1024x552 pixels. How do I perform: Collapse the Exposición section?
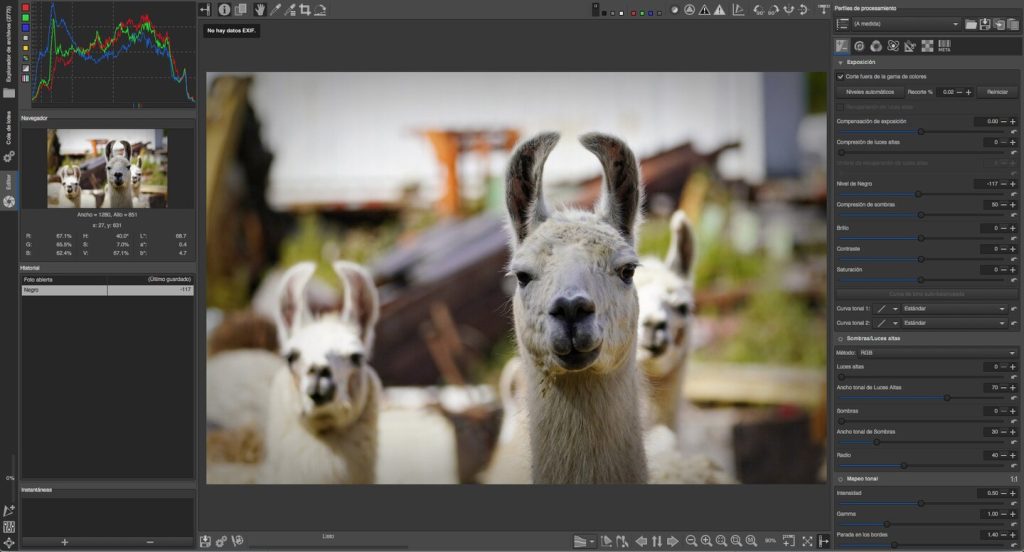pyautogui.click(x=840, y=62)
